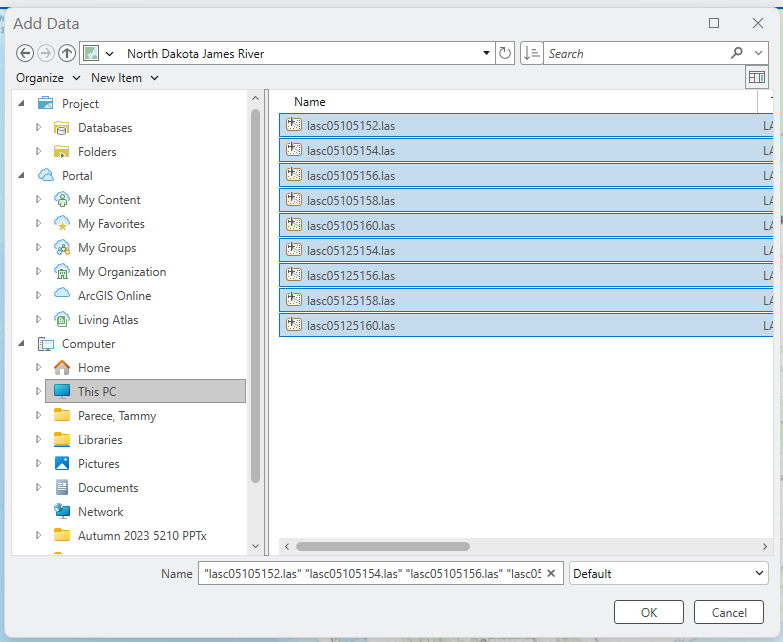Viewport: 783px width, 642px height.
Task: Click the horizontal scrollbar thumb in file list
Action: (383, 546)
